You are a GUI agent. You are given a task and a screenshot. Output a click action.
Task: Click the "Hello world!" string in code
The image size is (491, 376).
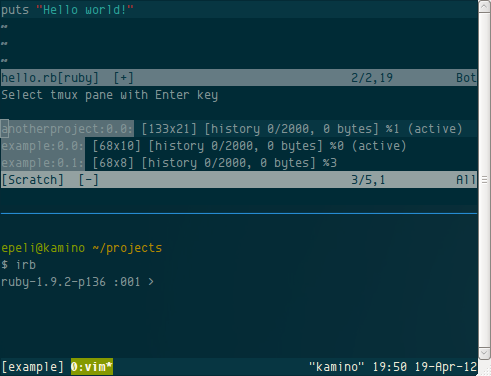click(85, 10)
